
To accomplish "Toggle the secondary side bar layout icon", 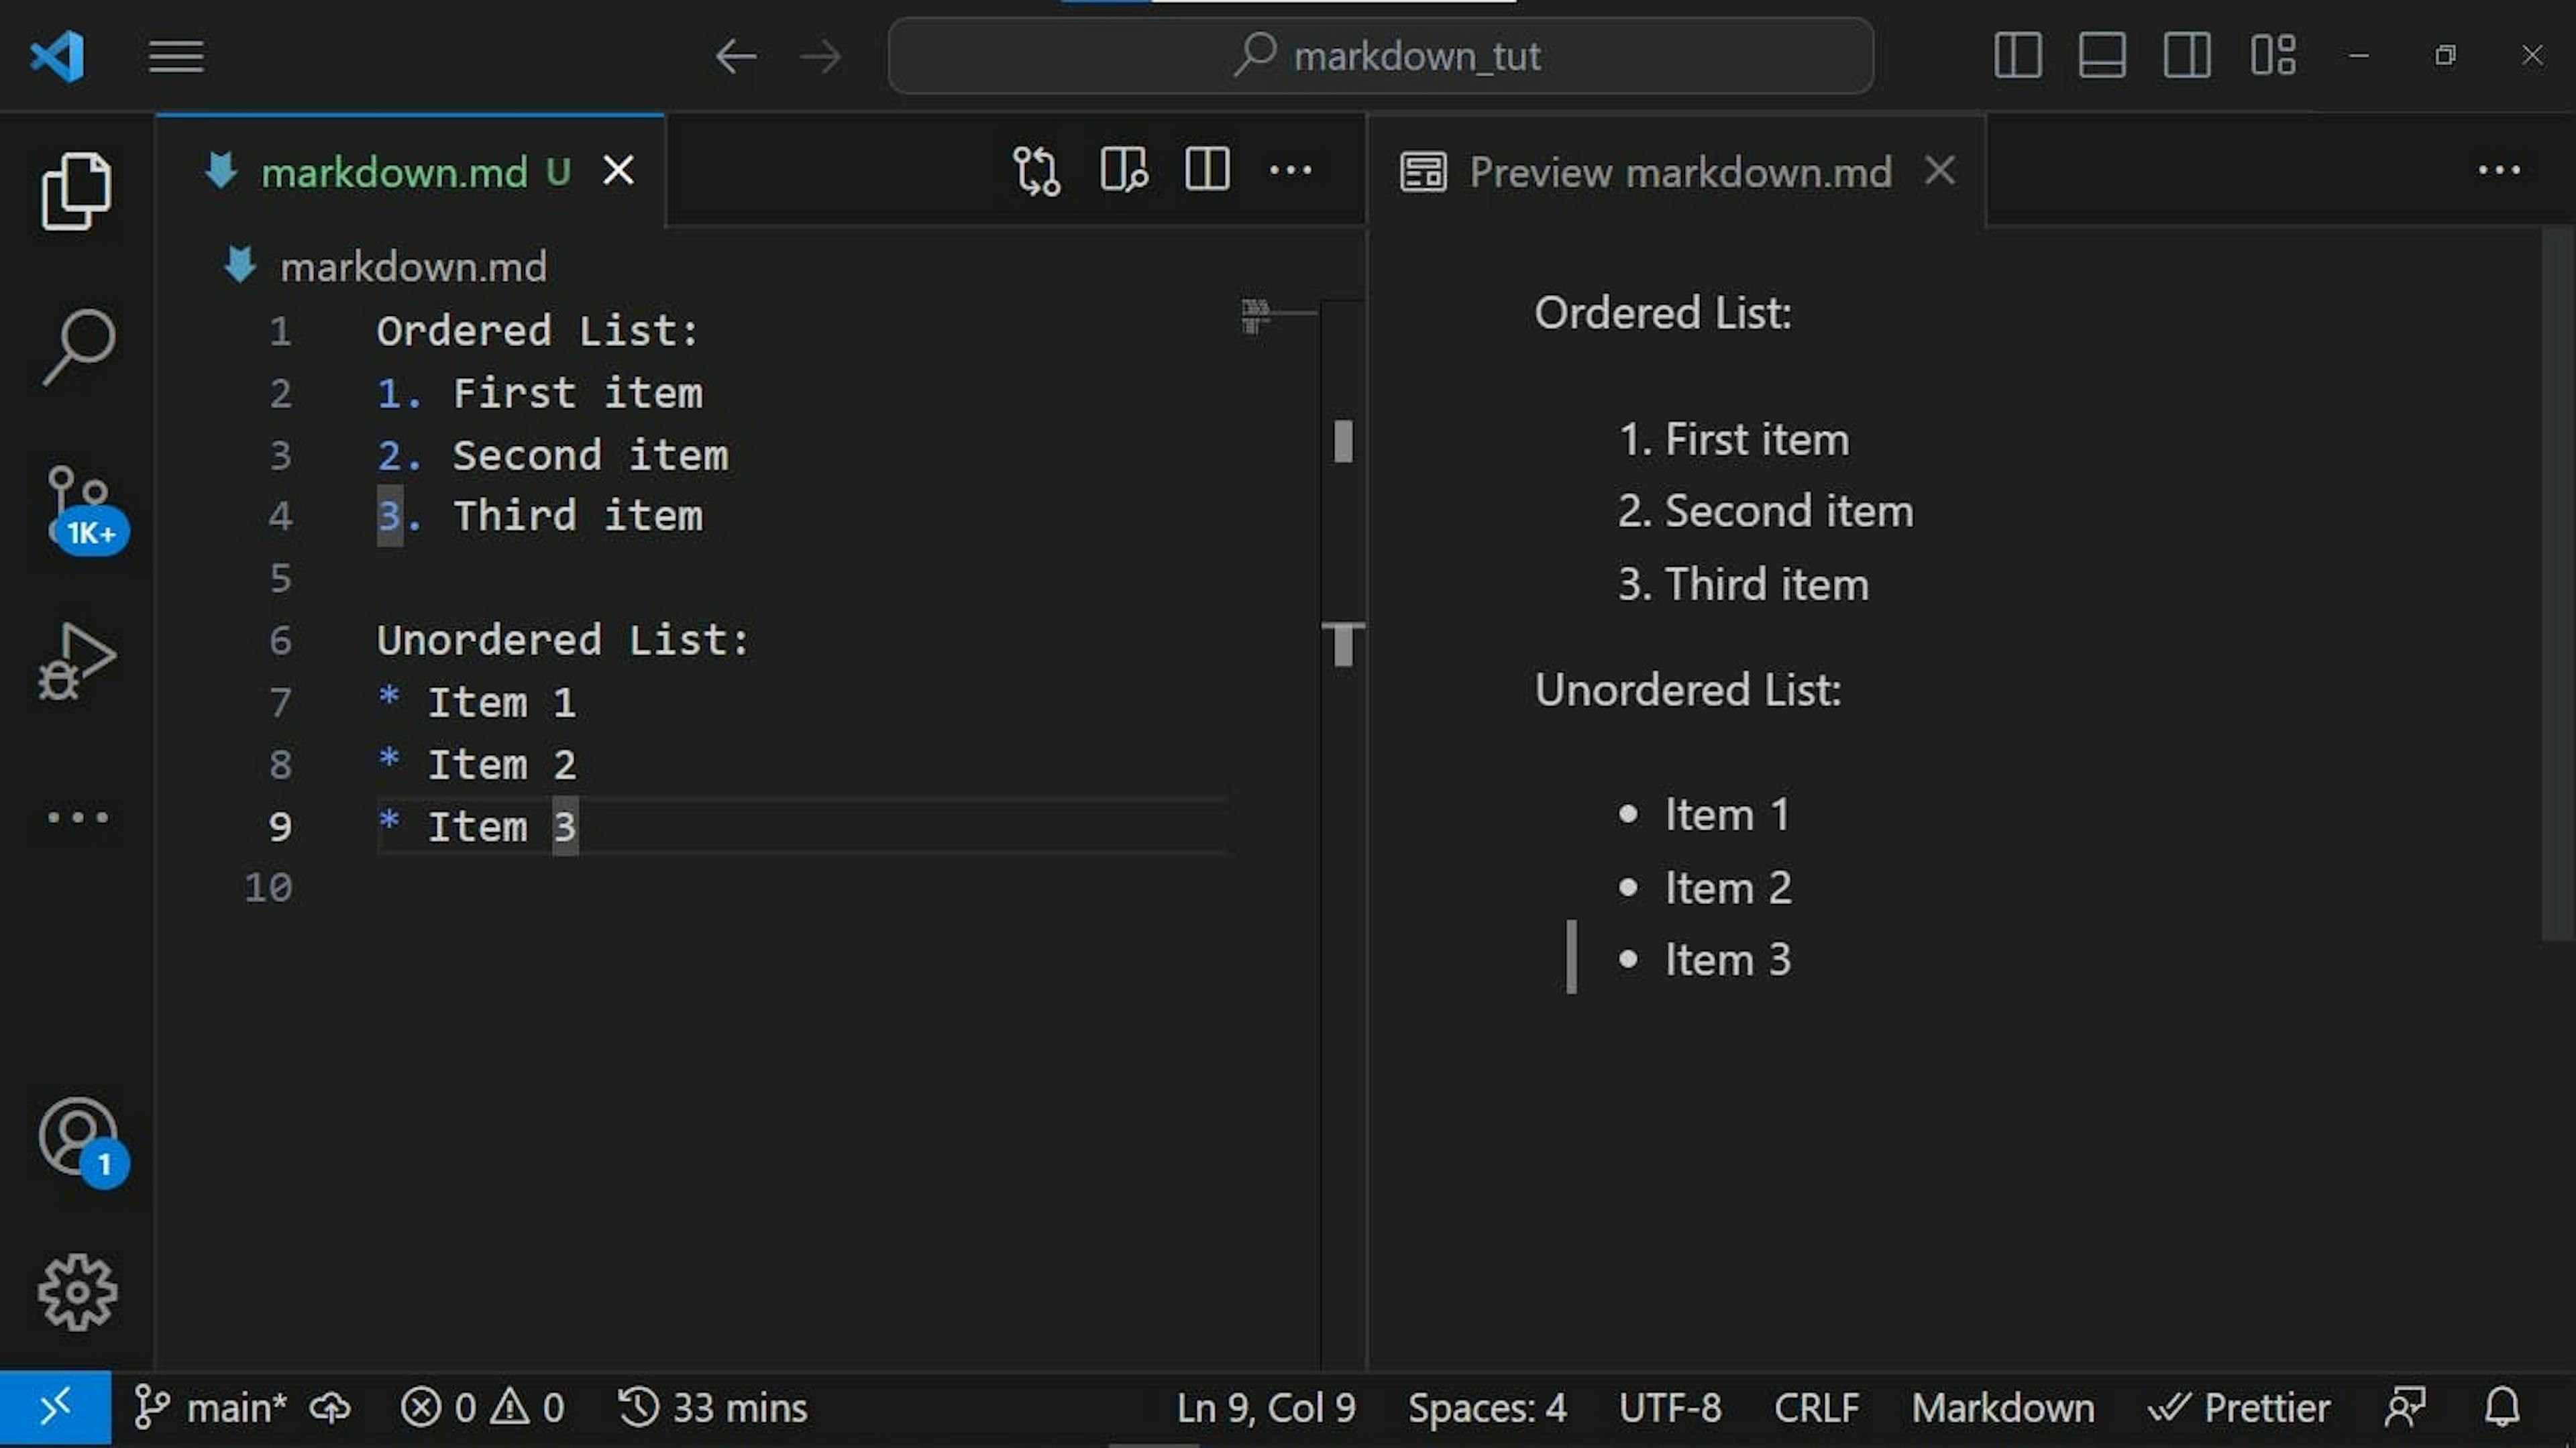I will pos(2187,55).
